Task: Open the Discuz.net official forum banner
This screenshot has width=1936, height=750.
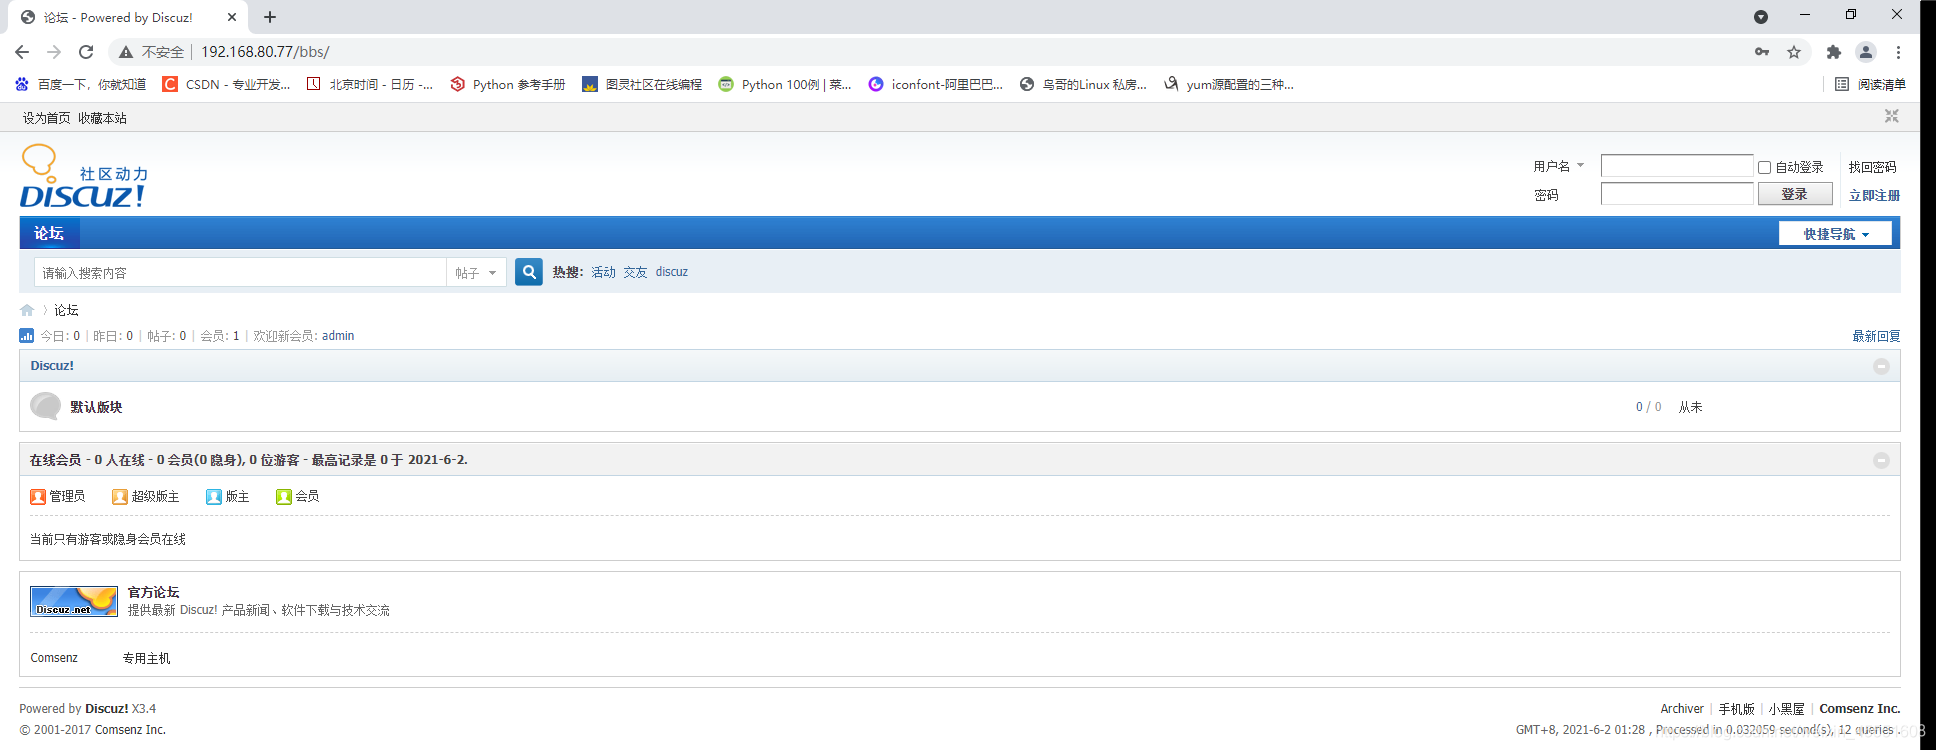Action: pyautogui.click(x=74, y=601)
